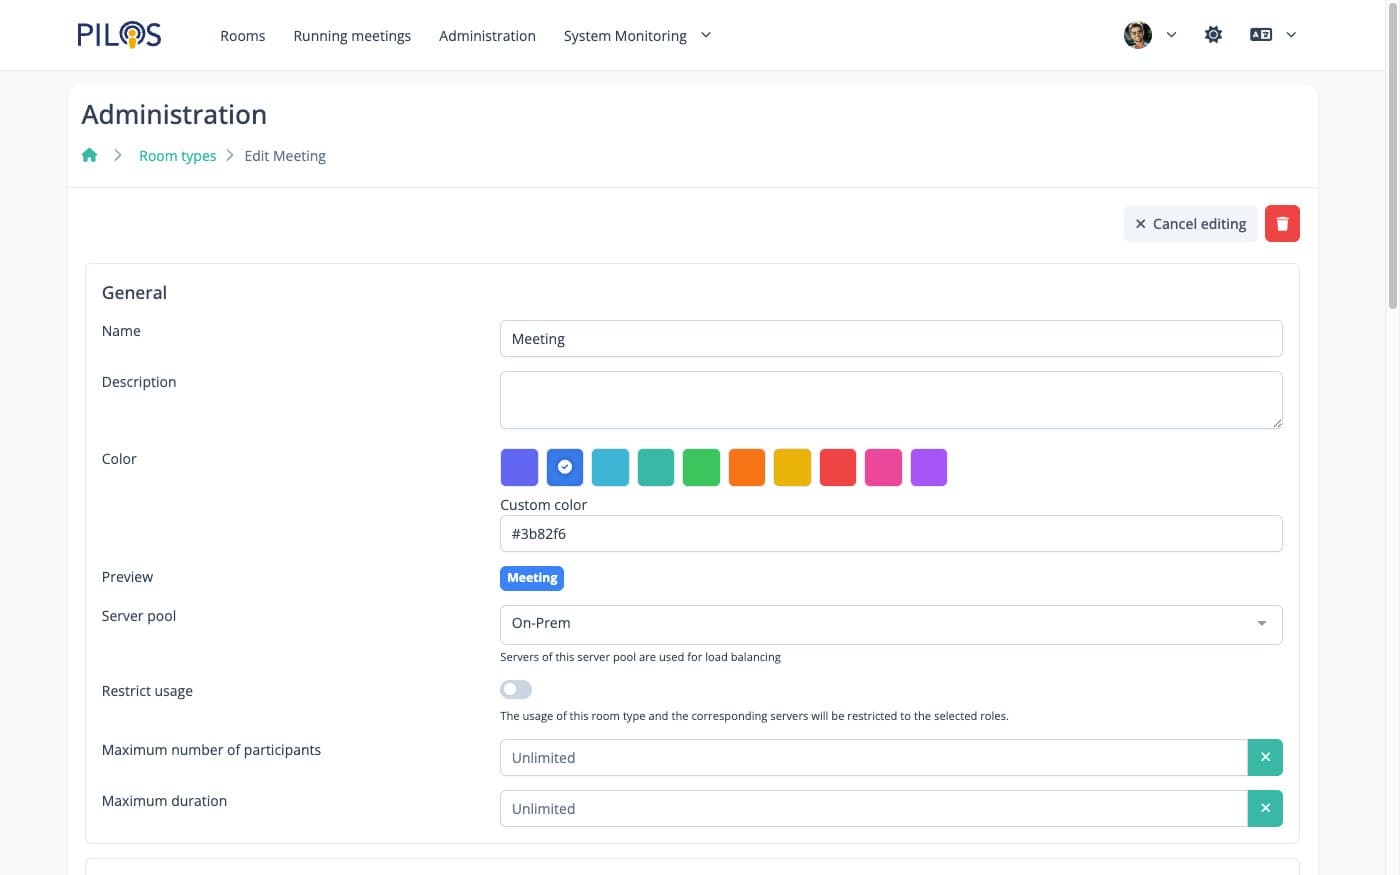Pick the purple color swatch
The width and height of the screenshot is (1400, 875).
[x=928, y=467]
